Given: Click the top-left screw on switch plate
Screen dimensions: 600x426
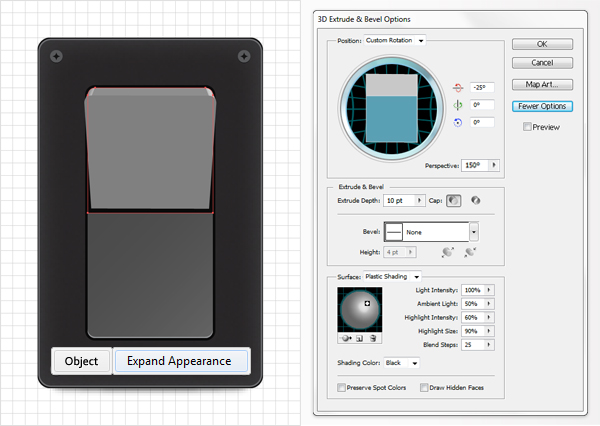Looking at the screenshot, I should (56, 56).
